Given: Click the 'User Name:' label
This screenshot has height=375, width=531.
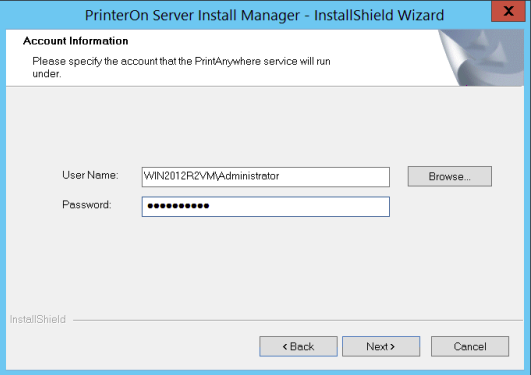Looking at the screenshot, I should [90, 175].
